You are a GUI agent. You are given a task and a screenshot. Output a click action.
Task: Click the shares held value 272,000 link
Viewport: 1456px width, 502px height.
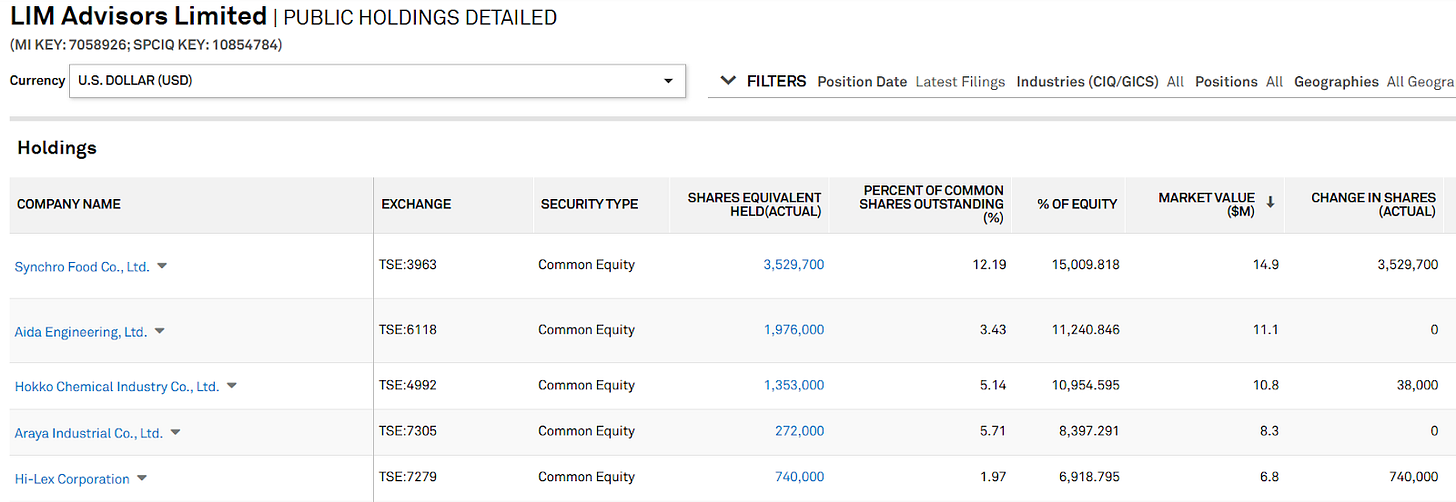click(x=800, y=431)
